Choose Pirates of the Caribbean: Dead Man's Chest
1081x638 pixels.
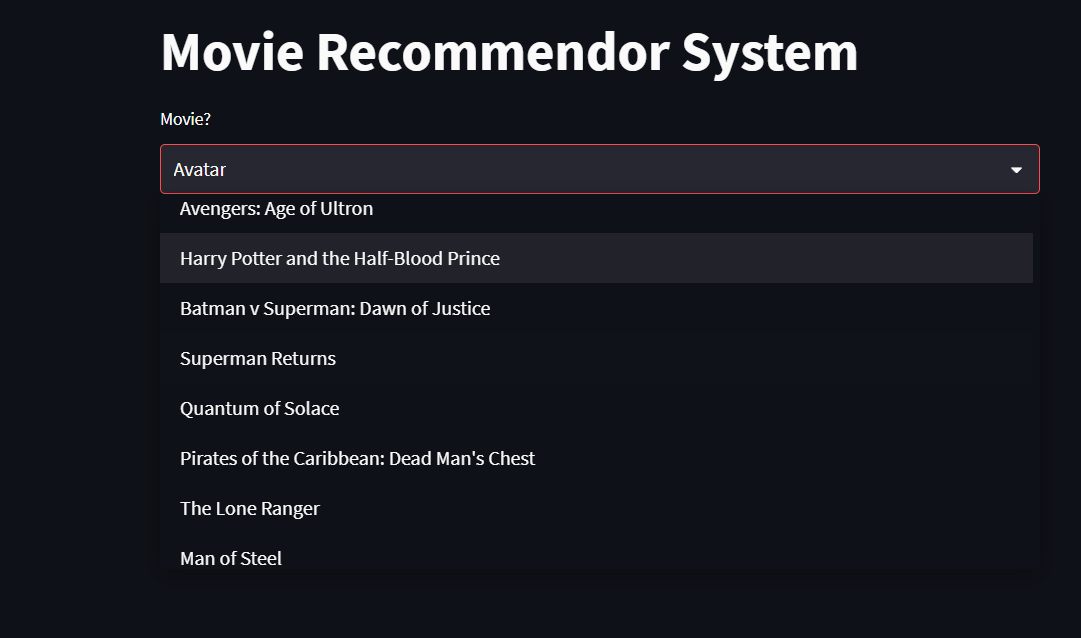(x=357, y=458)
